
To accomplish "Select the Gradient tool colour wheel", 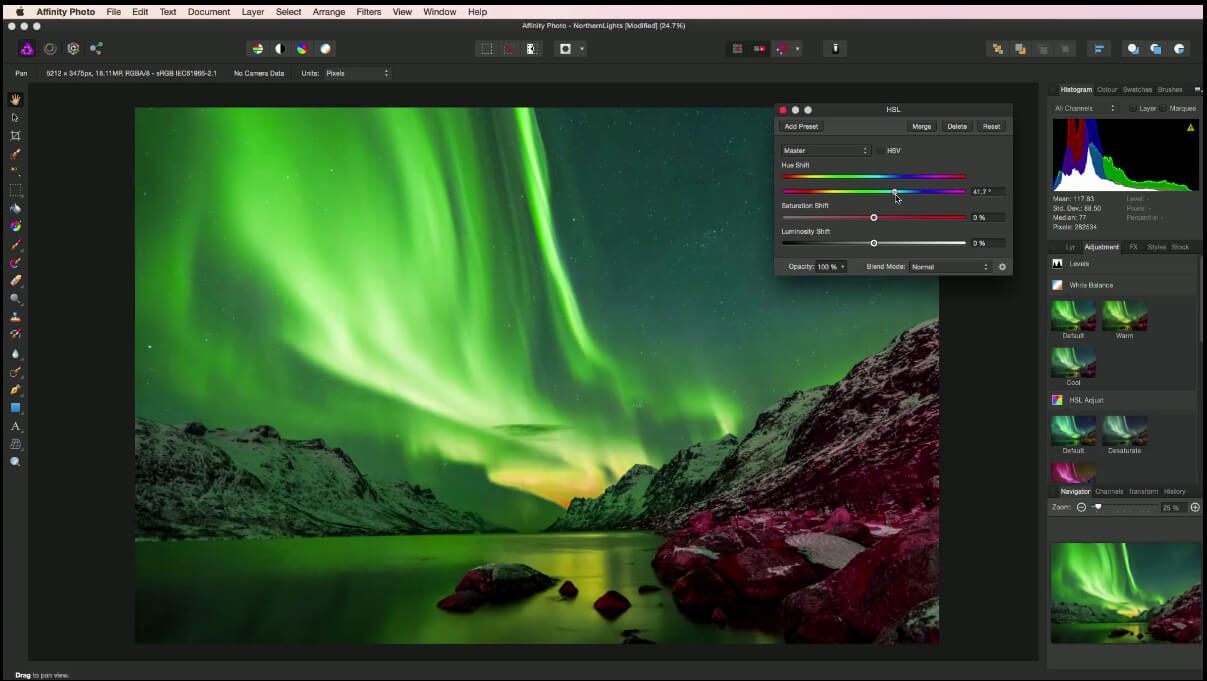I will pyautogui.click(x=15, y=226).
